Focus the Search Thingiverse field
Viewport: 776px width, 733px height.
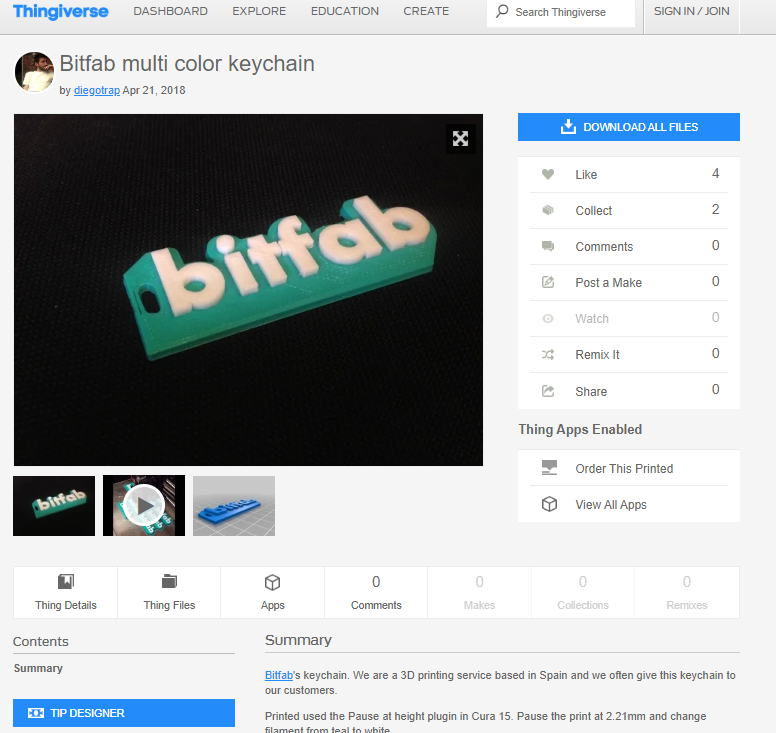[x=561, y=12]
